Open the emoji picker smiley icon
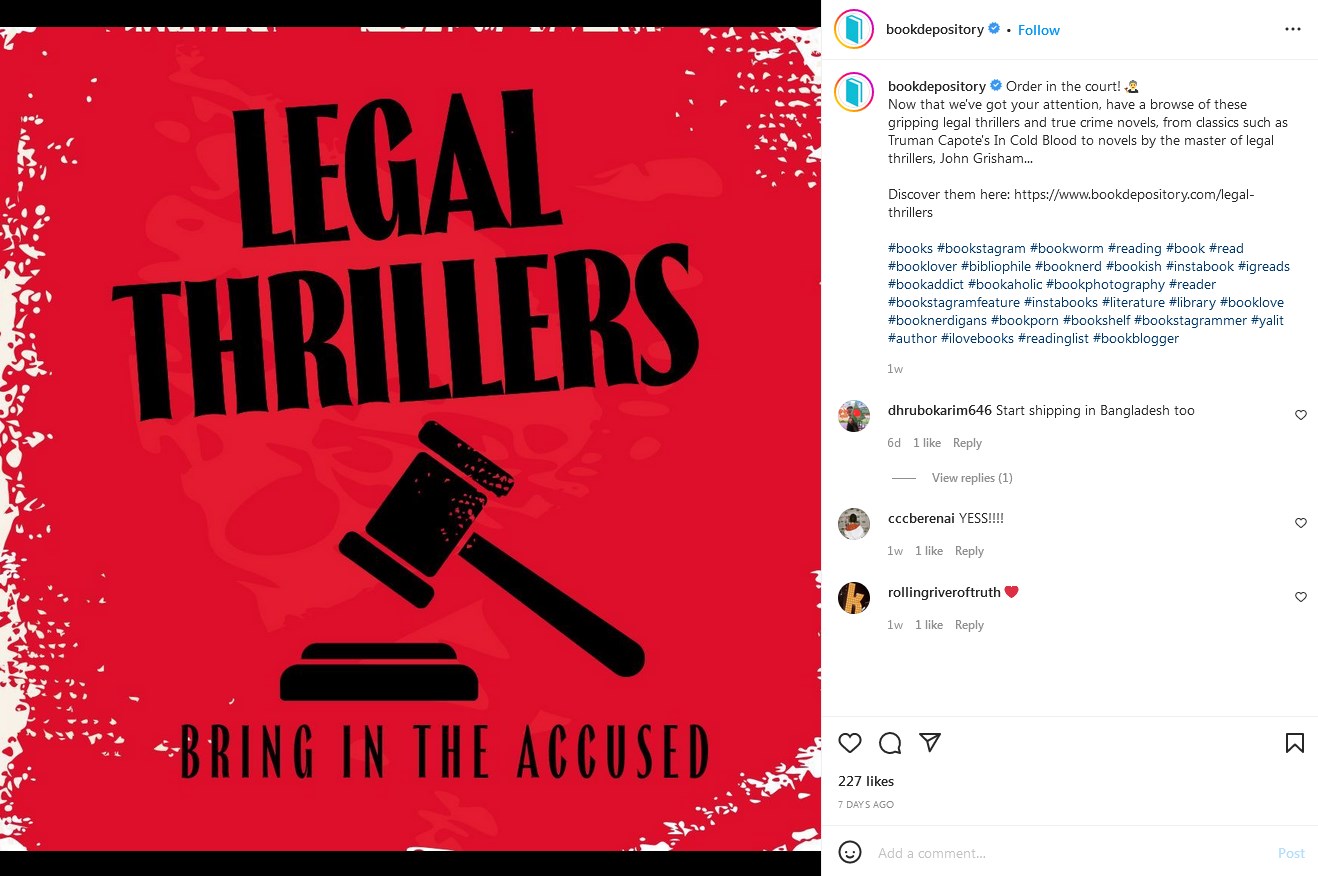This screenshot has width=1318, height=876. coord(850,852)
